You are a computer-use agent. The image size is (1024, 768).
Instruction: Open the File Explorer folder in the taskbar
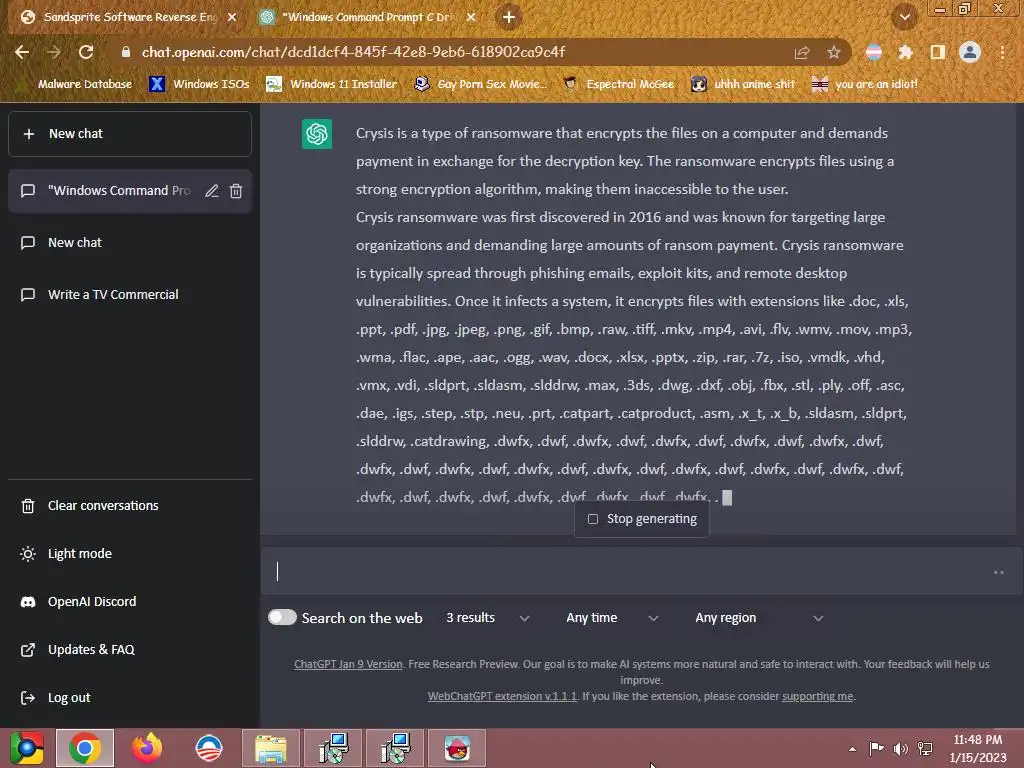[x=271, y=748]
